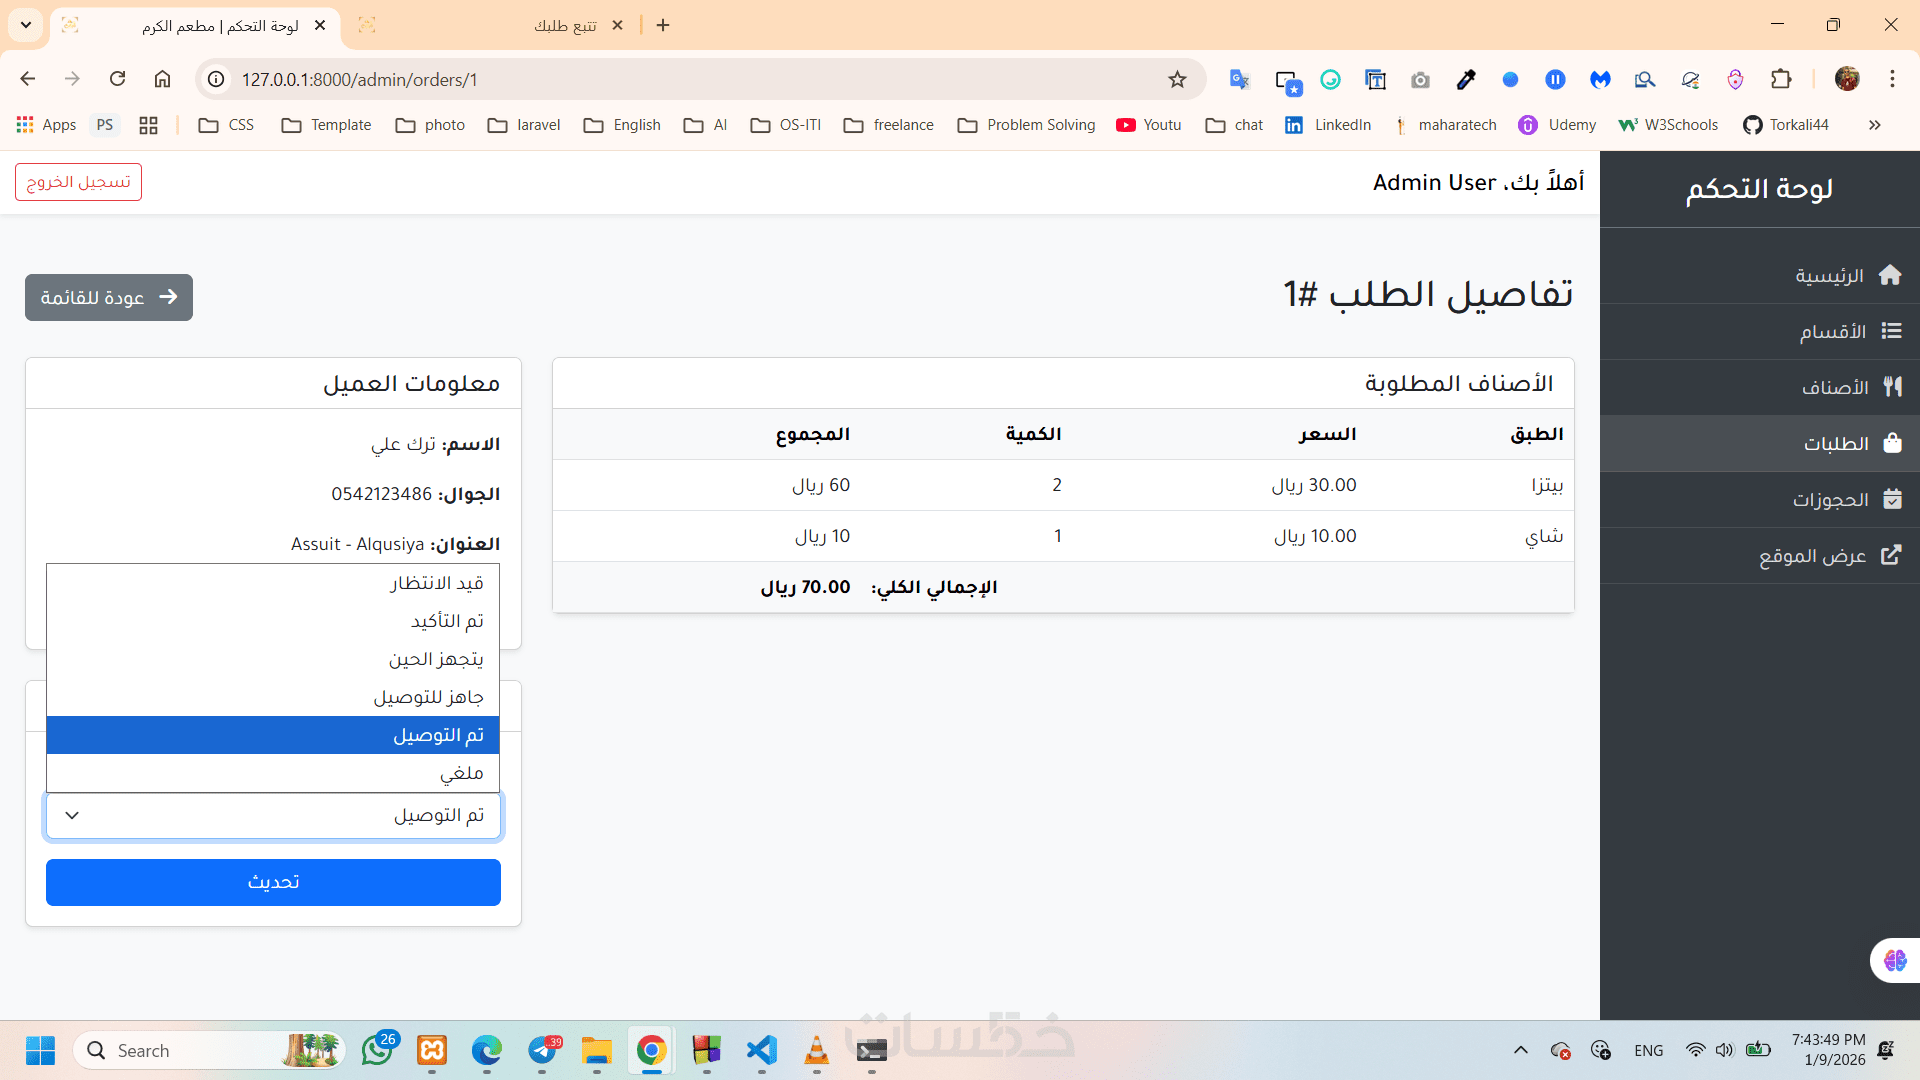Click the عودة للقائمة back button

tap(109, 297)
